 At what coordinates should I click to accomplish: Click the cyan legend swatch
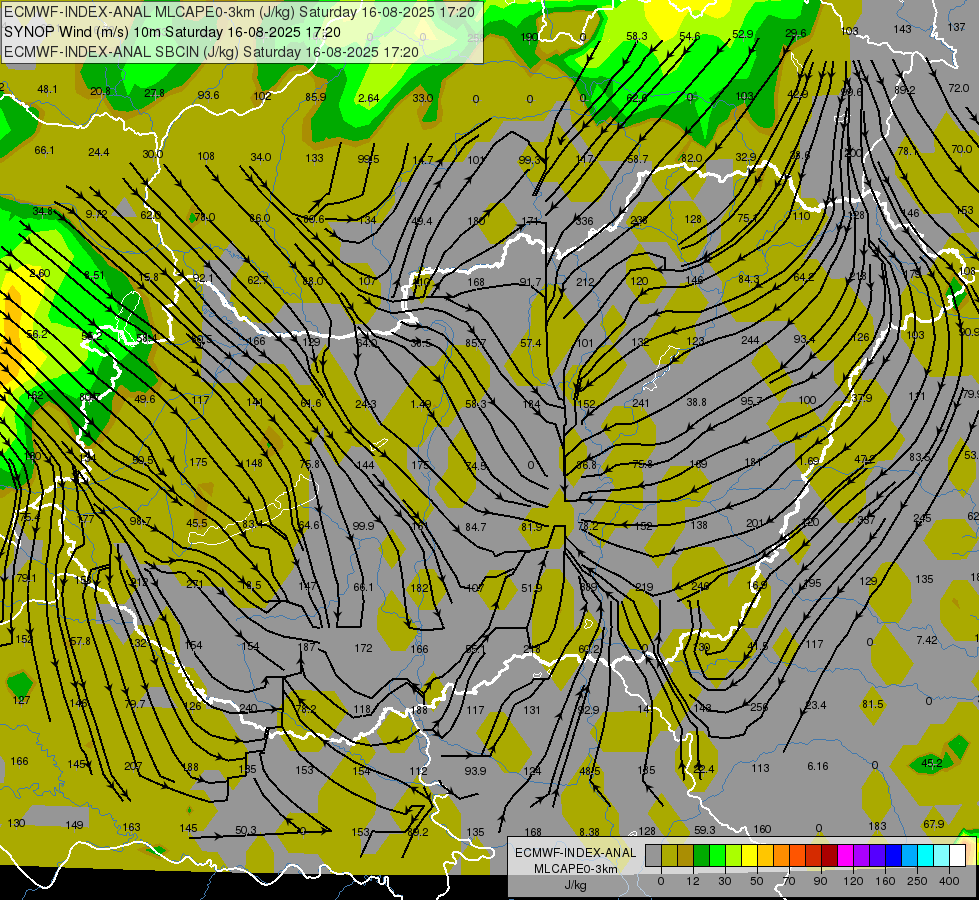925,855
